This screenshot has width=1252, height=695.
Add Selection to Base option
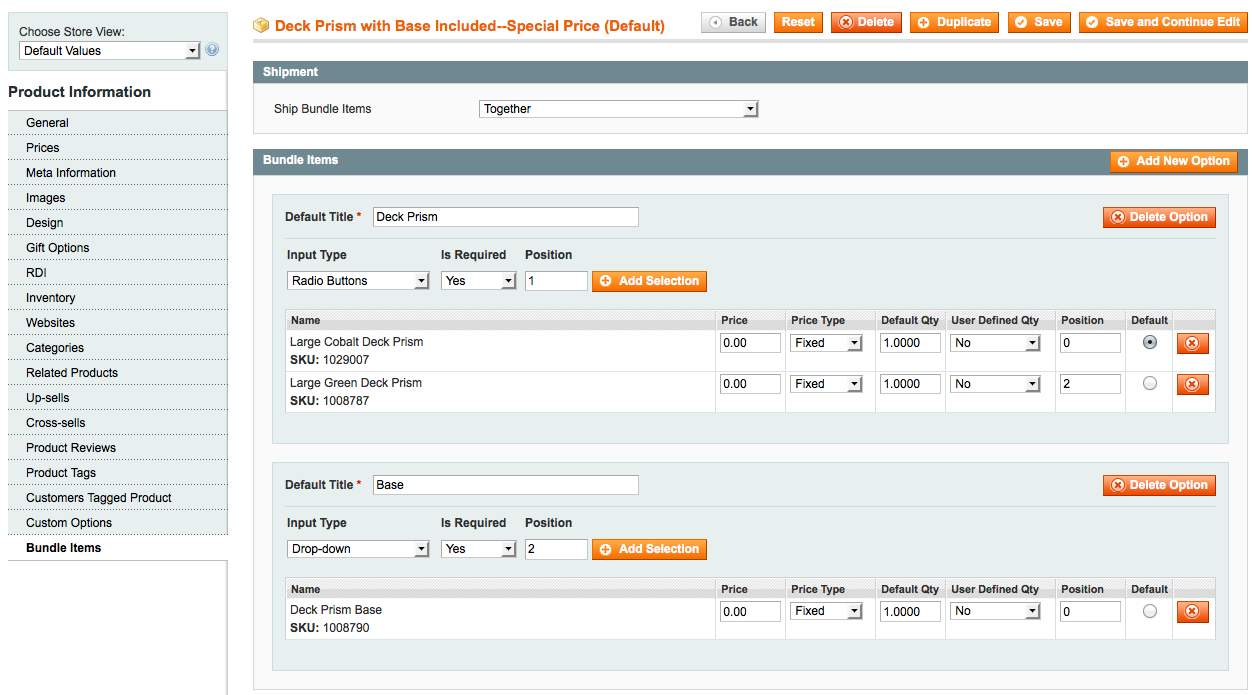pos(649,549)
